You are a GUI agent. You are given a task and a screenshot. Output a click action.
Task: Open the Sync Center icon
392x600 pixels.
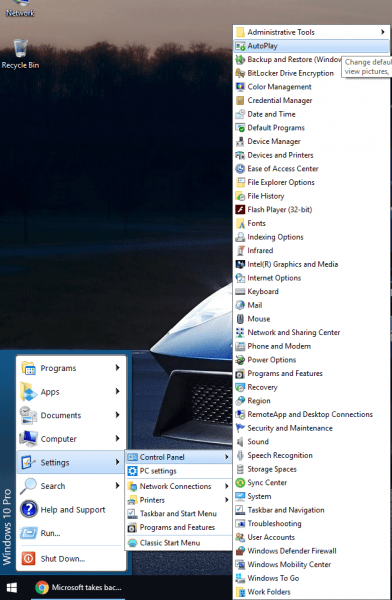[x=240, y=483]
